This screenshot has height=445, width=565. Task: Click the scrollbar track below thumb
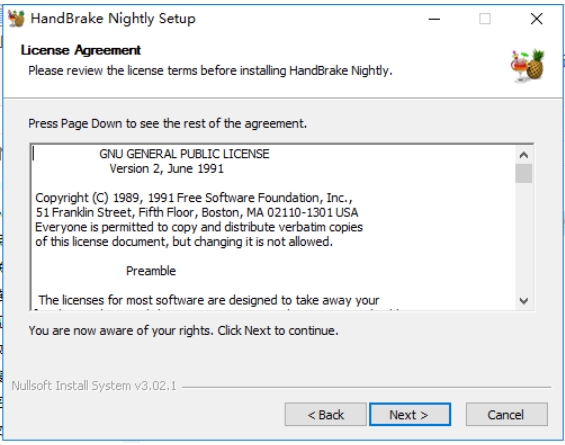tap(524, 237)
